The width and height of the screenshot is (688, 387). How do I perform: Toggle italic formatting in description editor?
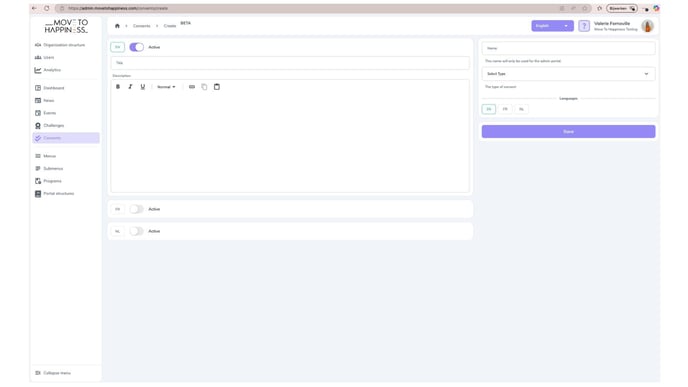pyautogui.click(x=130, y=87)
